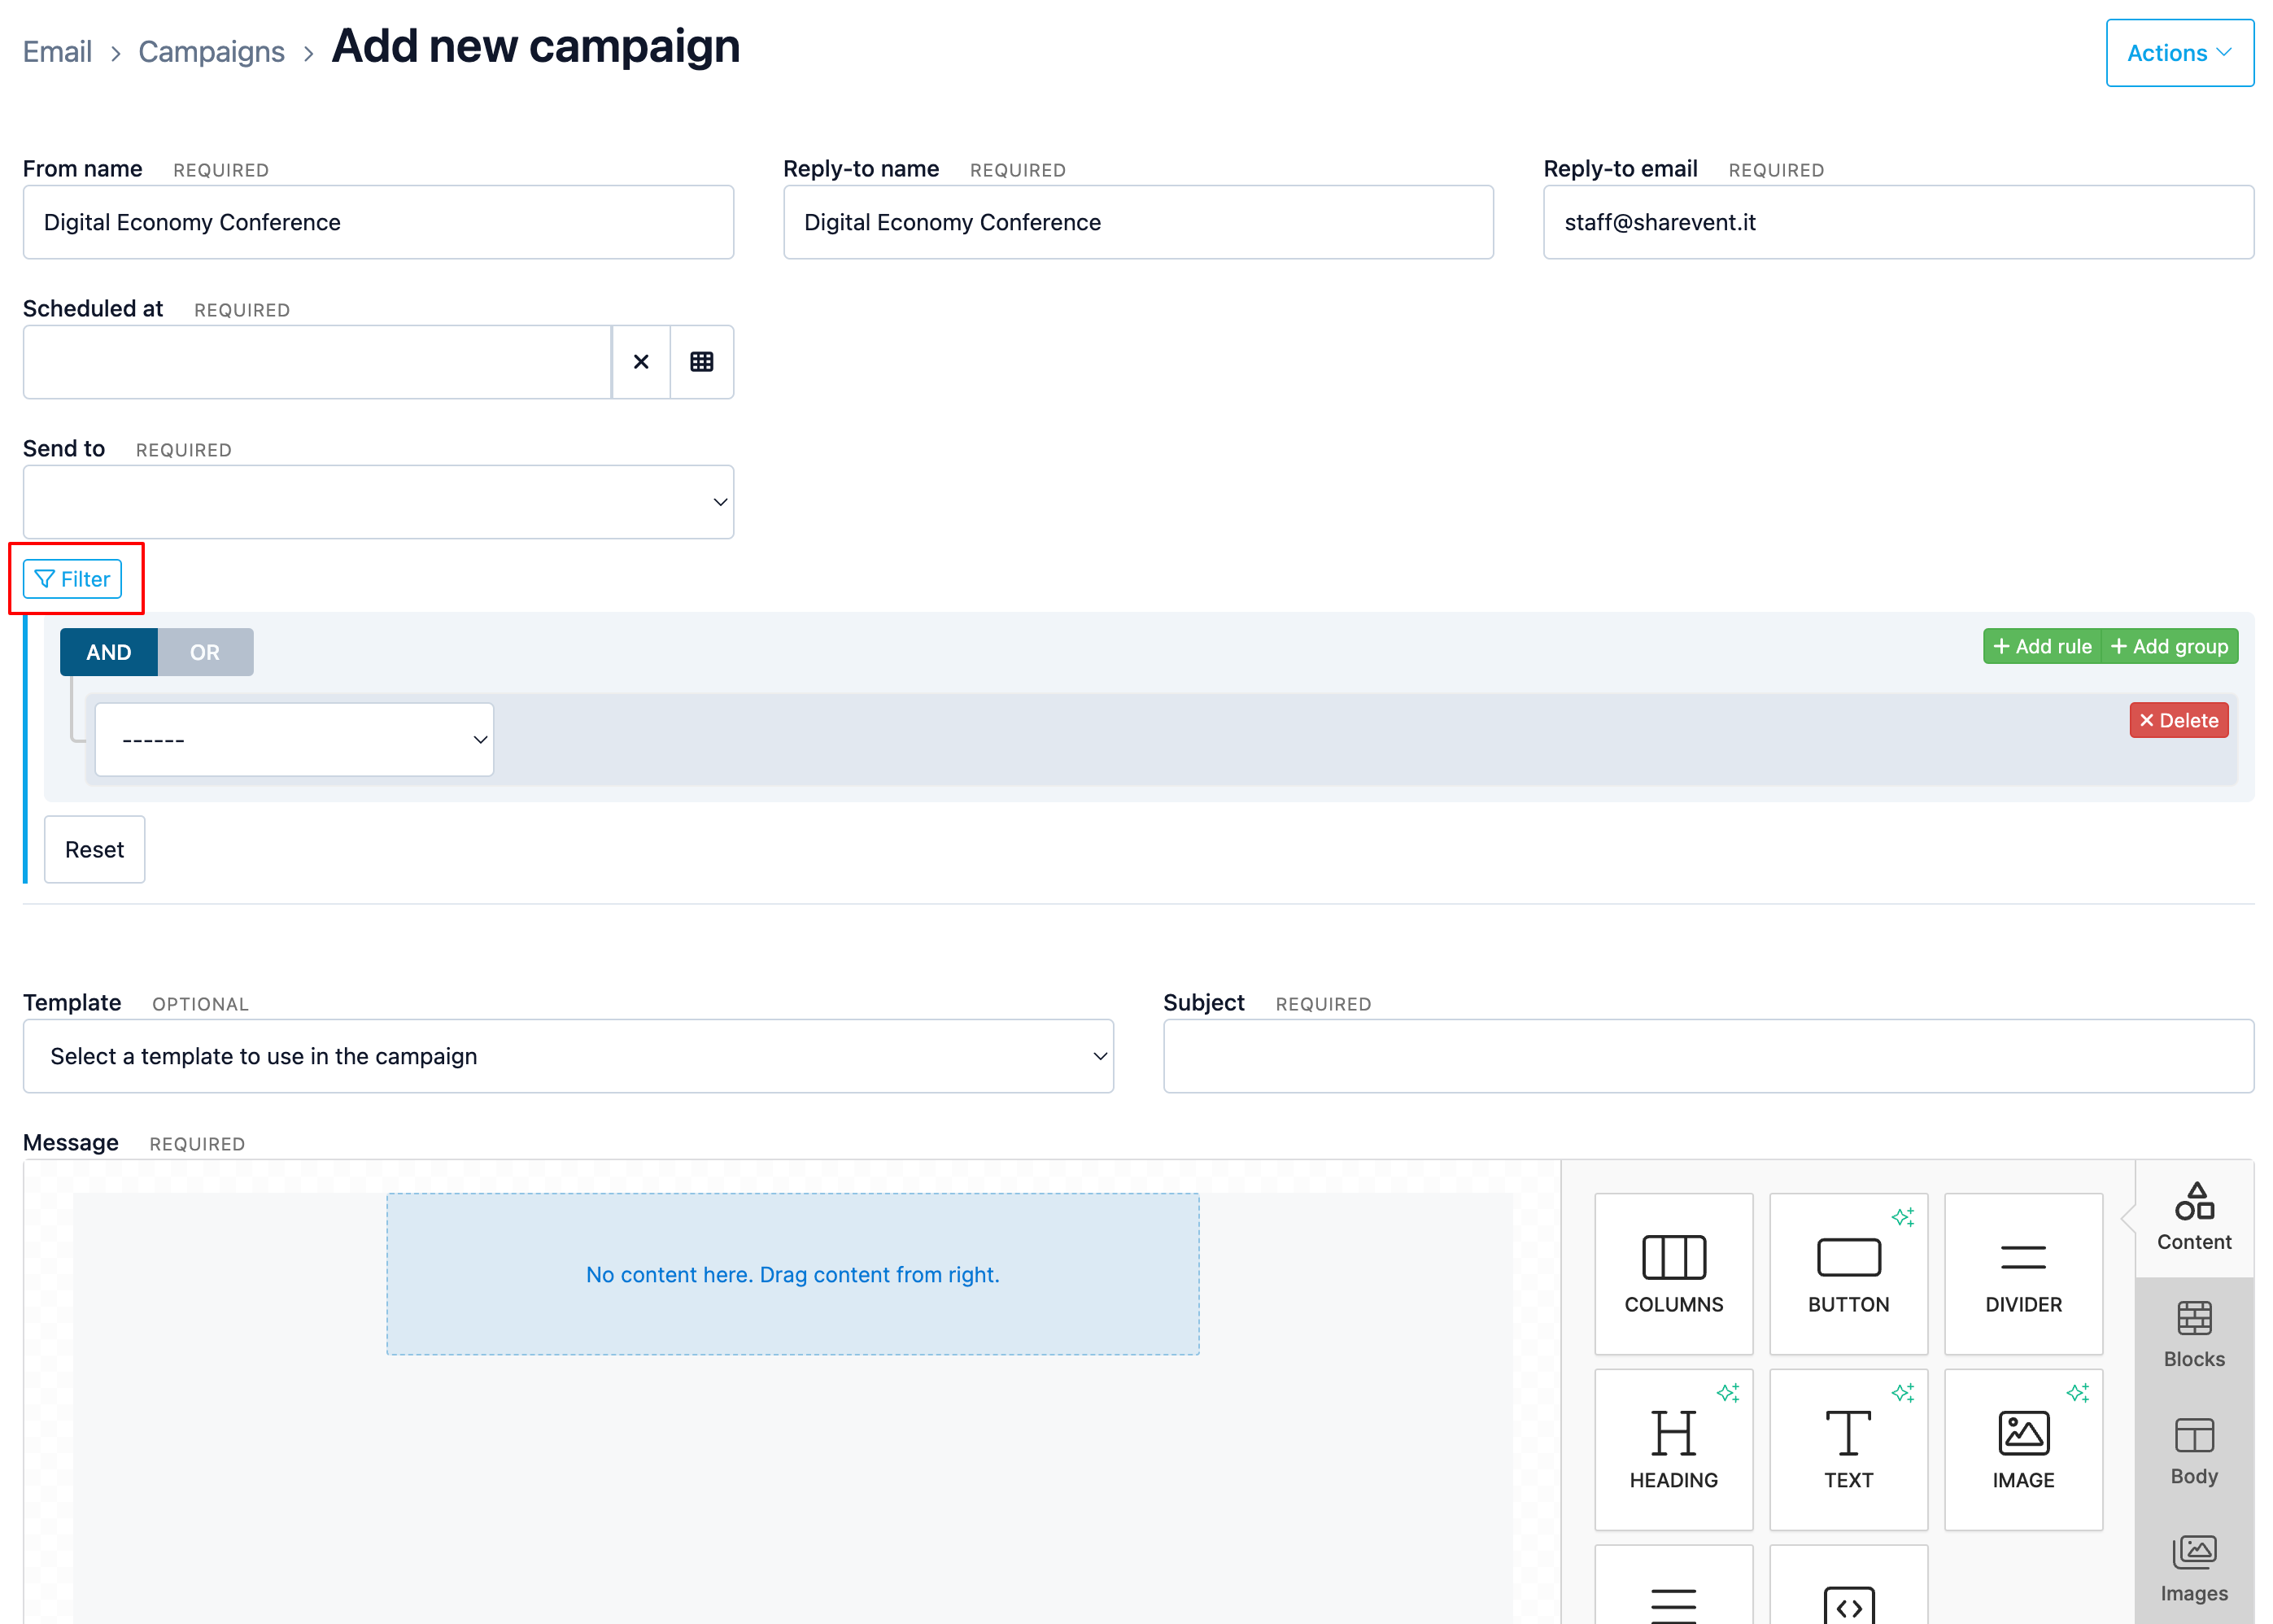Click the Filter funnel button
The image size is (2273, 1624).
coord(73,579)
